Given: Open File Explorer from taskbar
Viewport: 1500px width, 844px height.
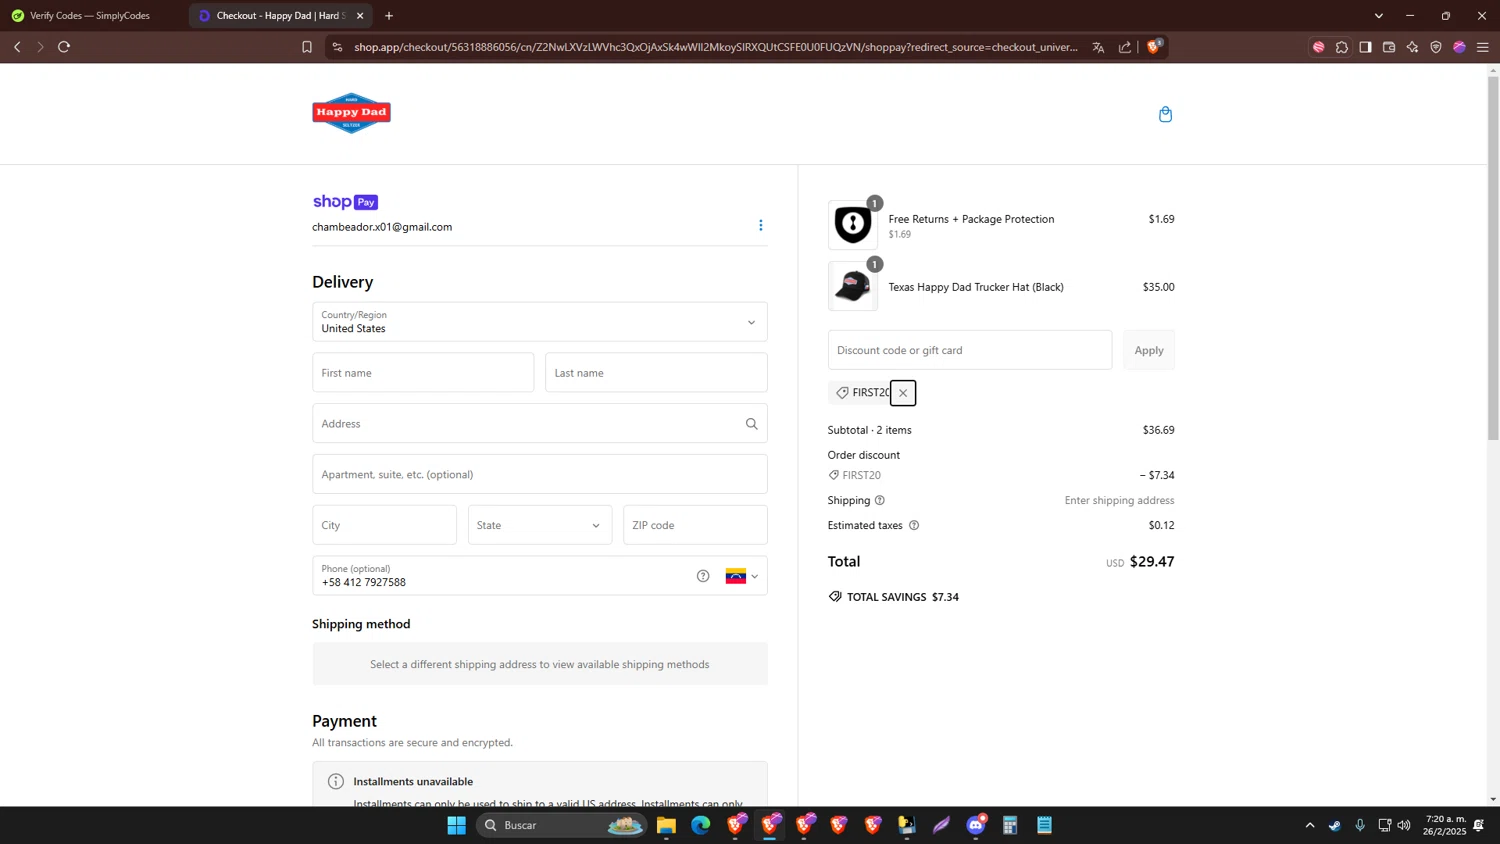Looking at the screenshot, I should pyautogui.click(x=666, y=825).
